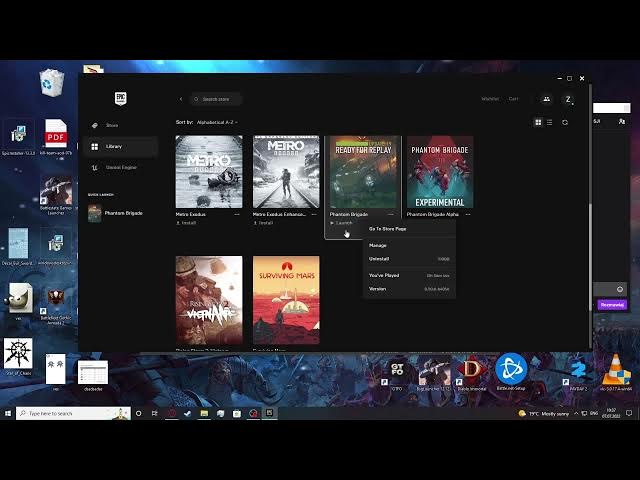Open the account profile icon Z
The image size is (640, 480).
click(568, 99)
